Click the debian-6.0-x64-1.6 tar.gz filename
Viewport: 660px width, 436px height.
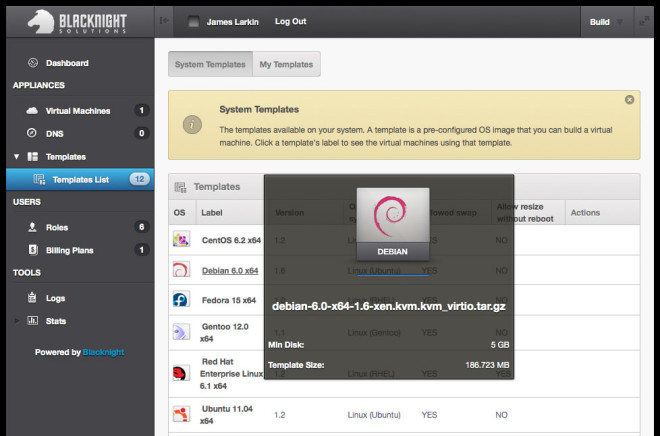[x=389, y=306]
